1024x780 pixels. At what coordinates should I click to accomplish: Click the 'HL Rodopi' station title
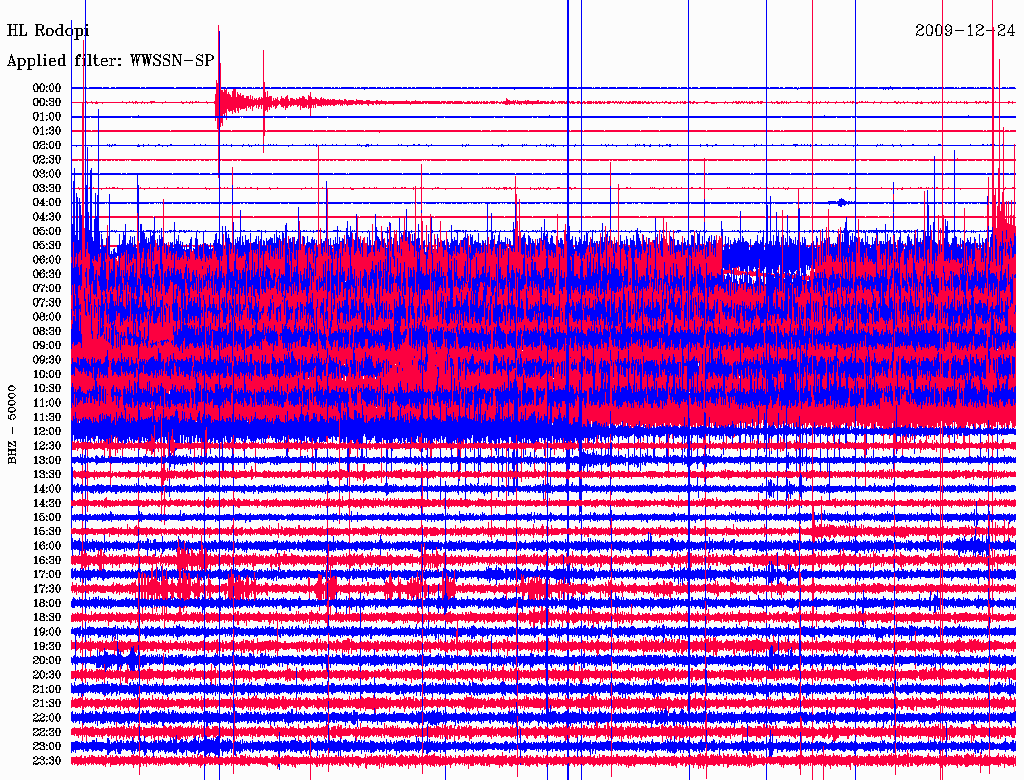pos(48,31)
